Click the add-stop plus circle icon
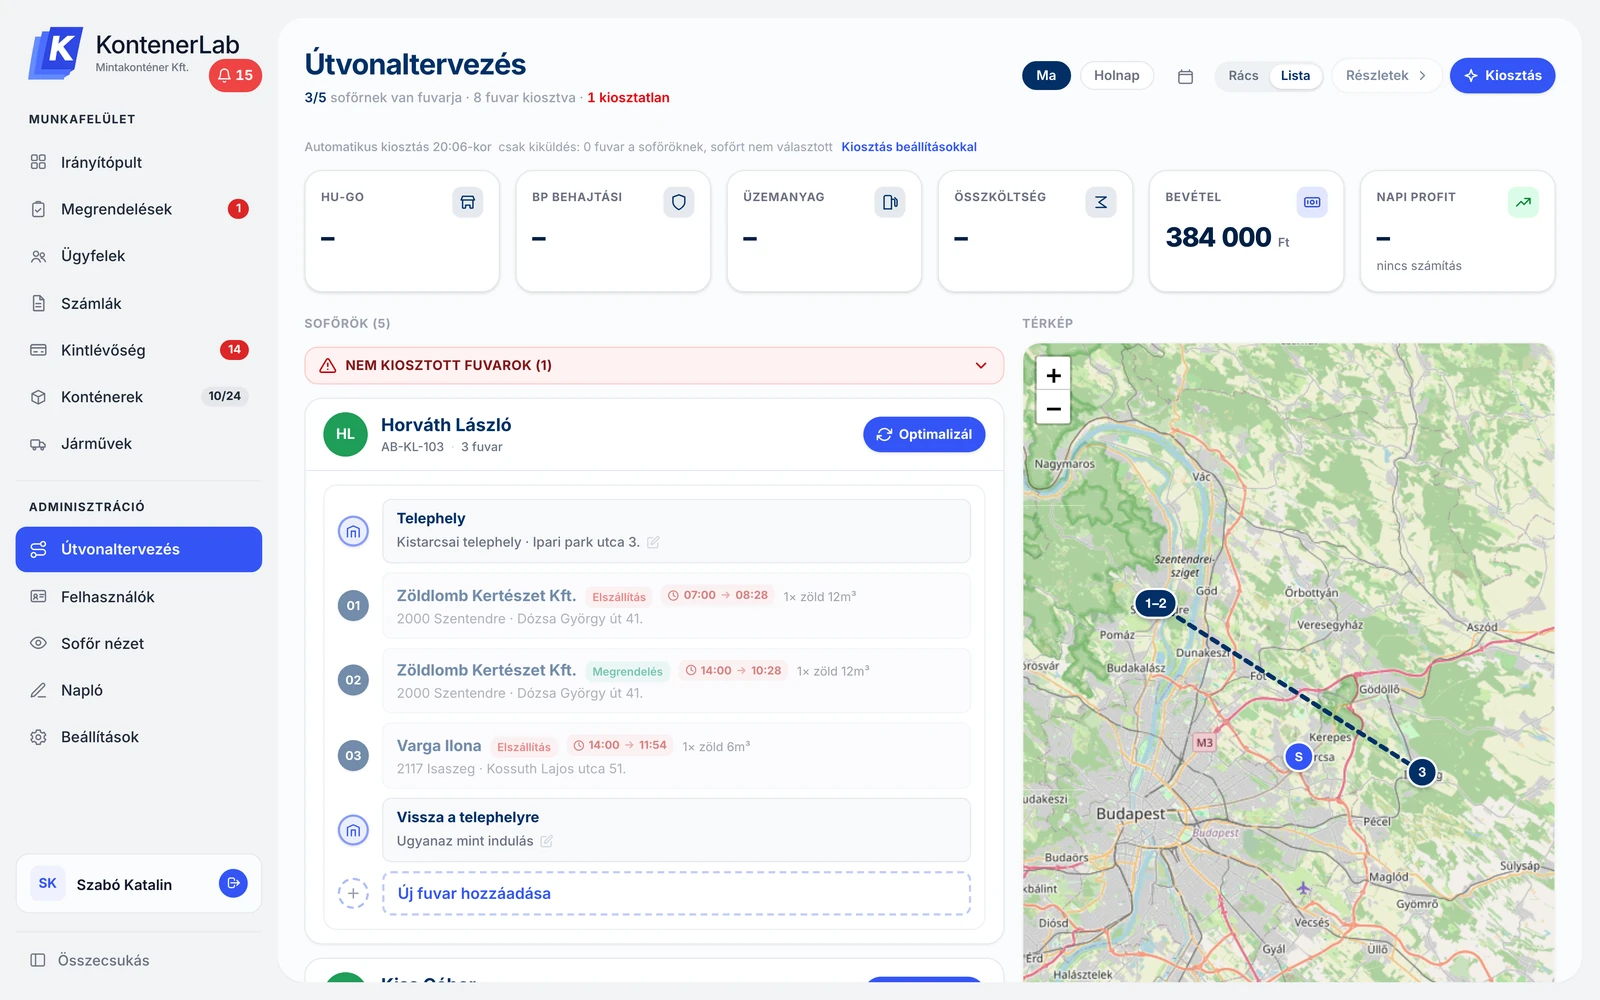Image resolution: width=1600 pixels, height=1000 pixels. pos(353,893)
